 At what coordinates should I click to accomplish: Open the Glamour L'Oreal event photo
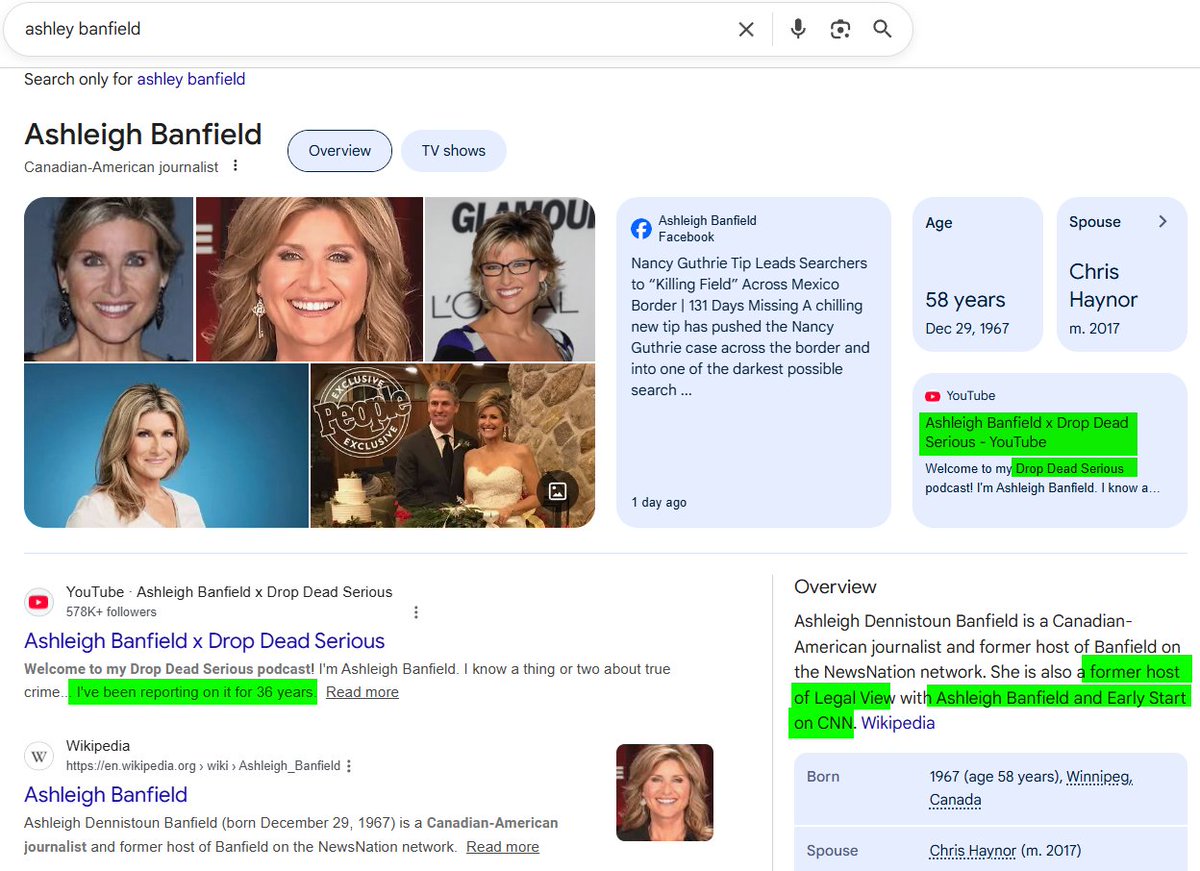(510, 279)
